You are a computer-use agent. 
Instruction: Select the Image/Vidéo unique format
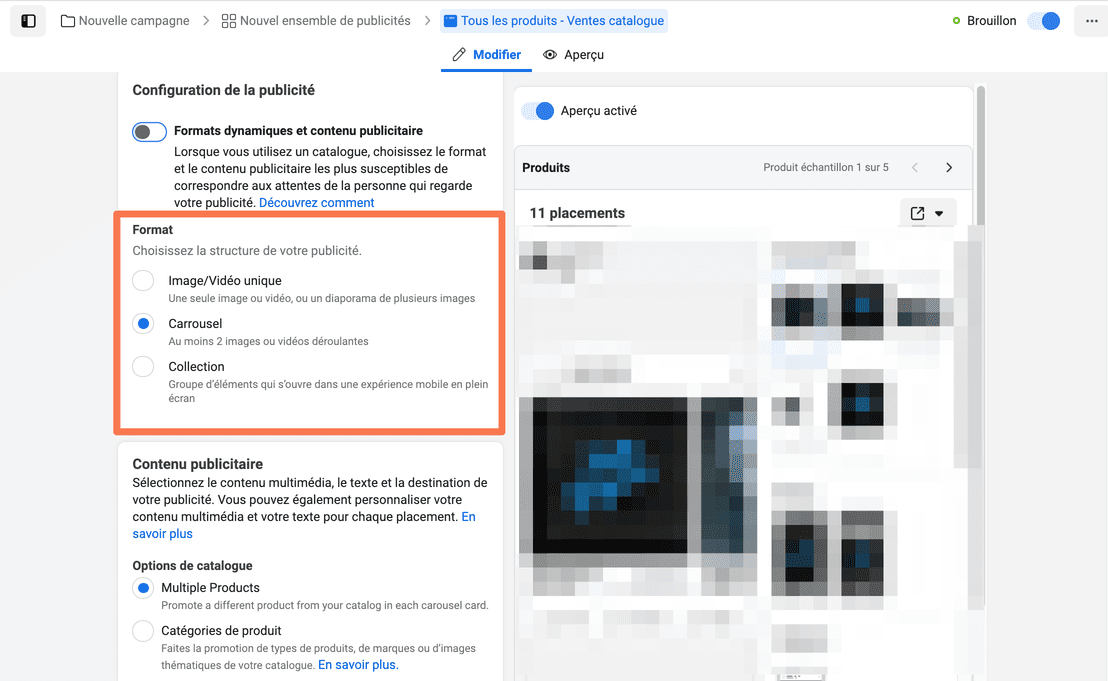pos(143,280)
